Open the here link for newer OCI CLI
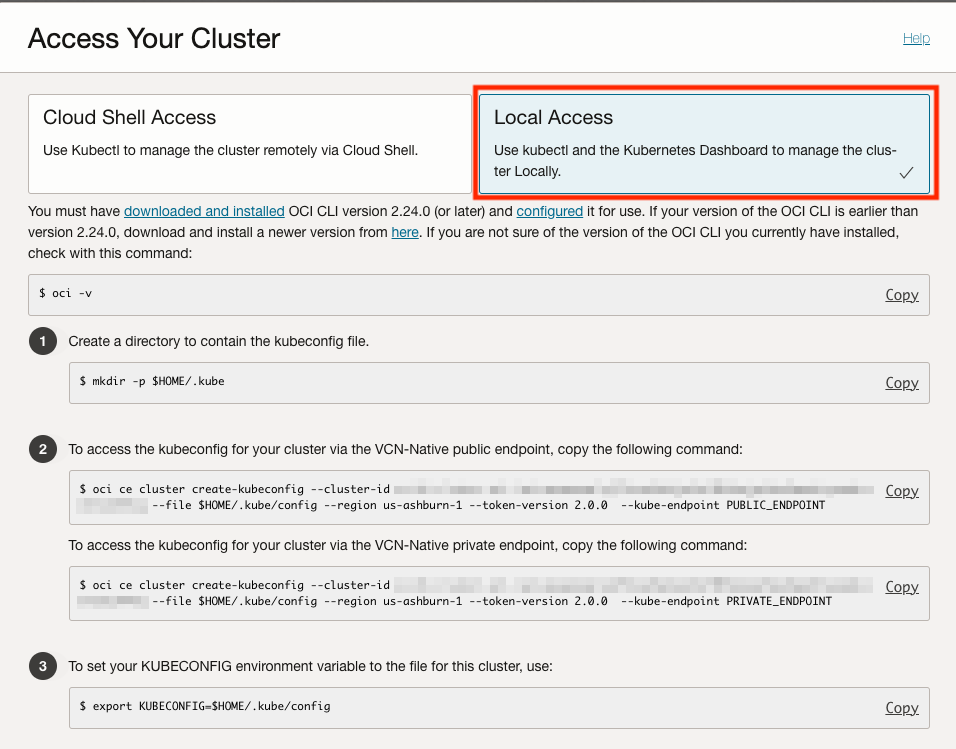 [x=404, y=232]
